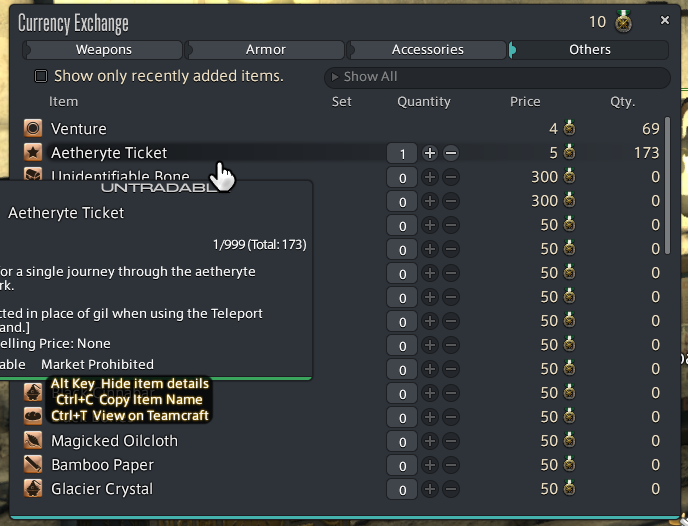Enable Show only recently added items checkbox
This screenshot has height=526, width=688.
41,76
